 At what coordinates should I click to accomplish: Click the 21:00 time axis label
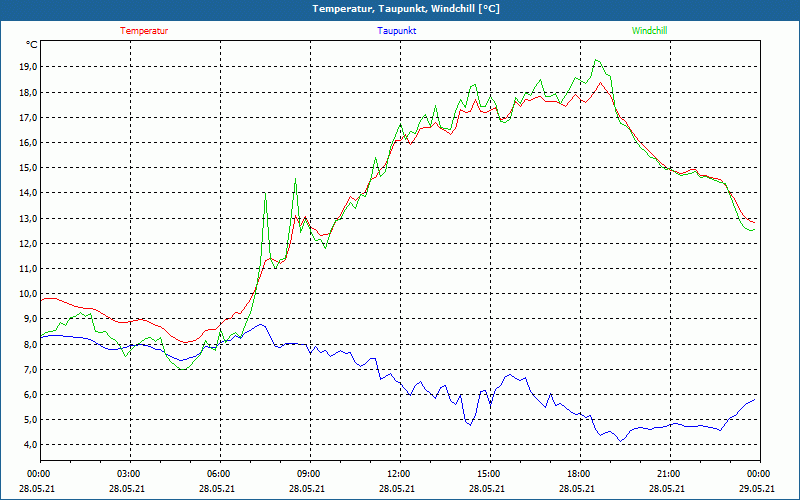point(670,474)
